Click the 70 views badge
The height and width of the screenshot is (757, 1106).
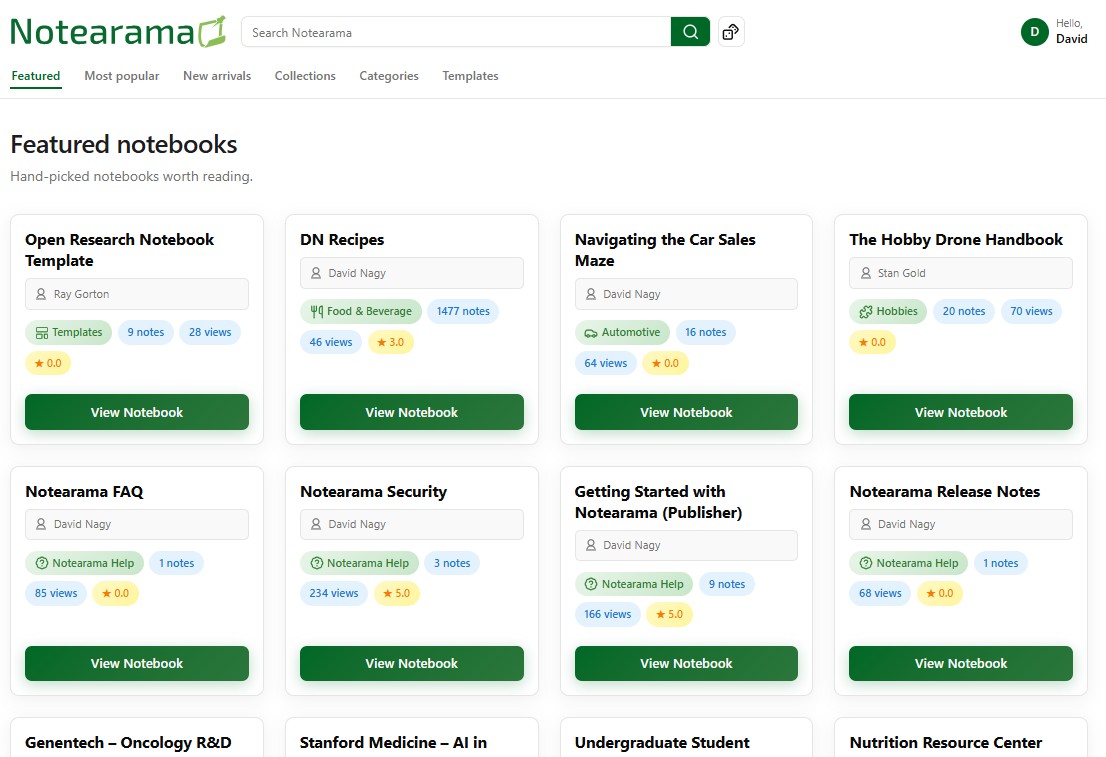pyautogui.click(x=1031, y=311)
